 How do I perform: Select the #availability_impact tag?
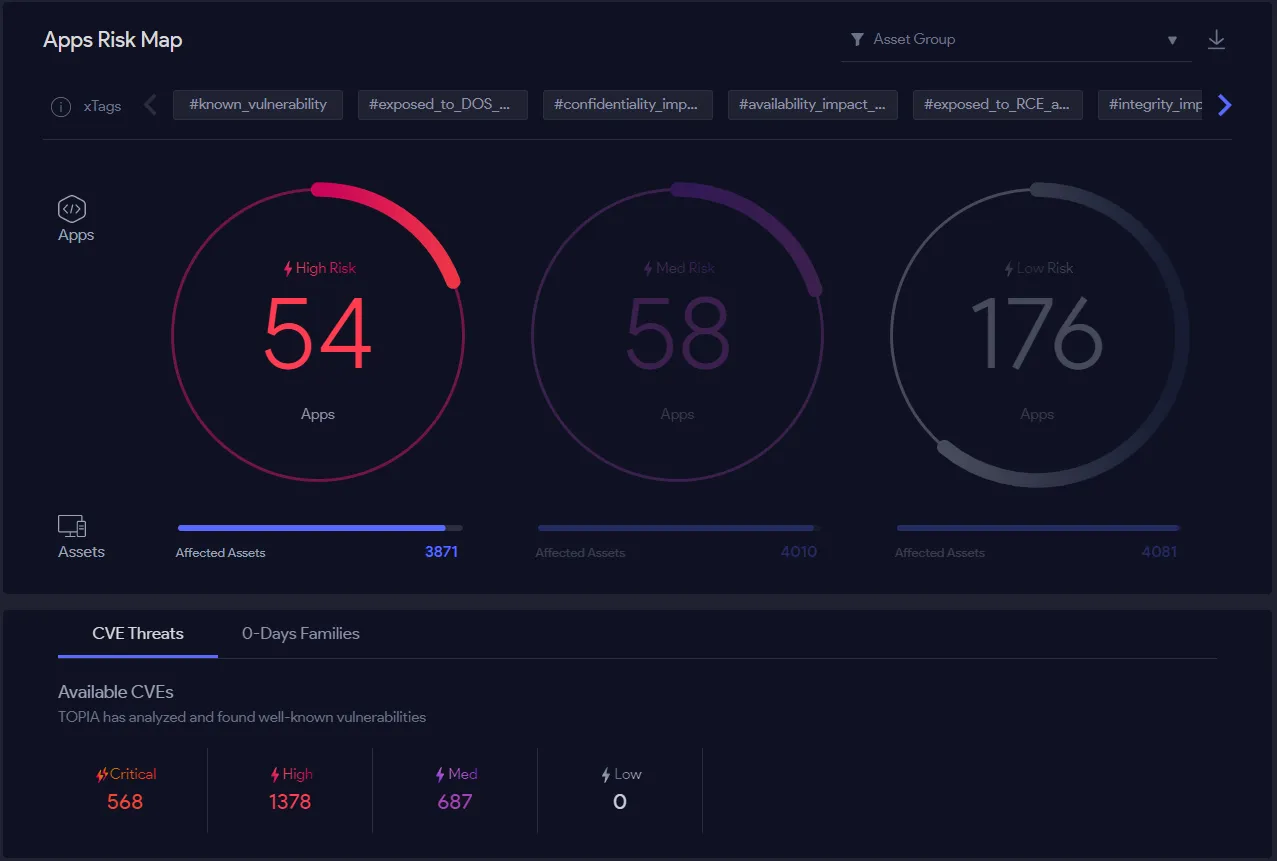(x=812, y=105)
